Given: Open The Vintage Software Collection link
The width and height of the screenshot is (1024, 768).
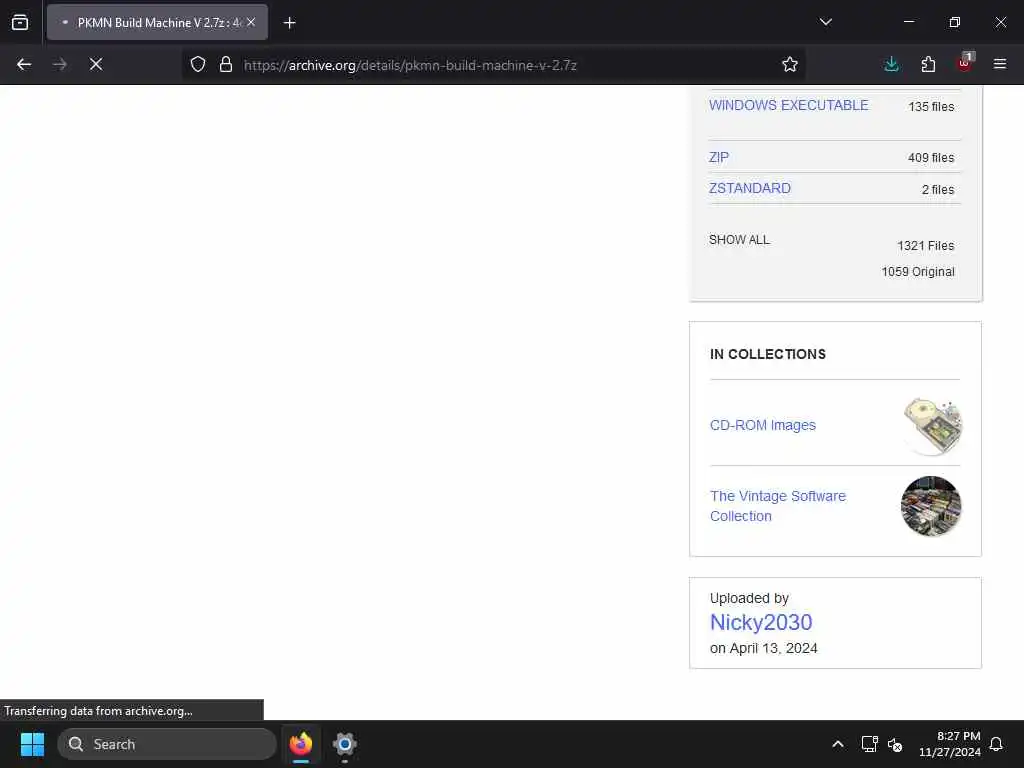Looking at the screenshot, I should pos(778,506).
